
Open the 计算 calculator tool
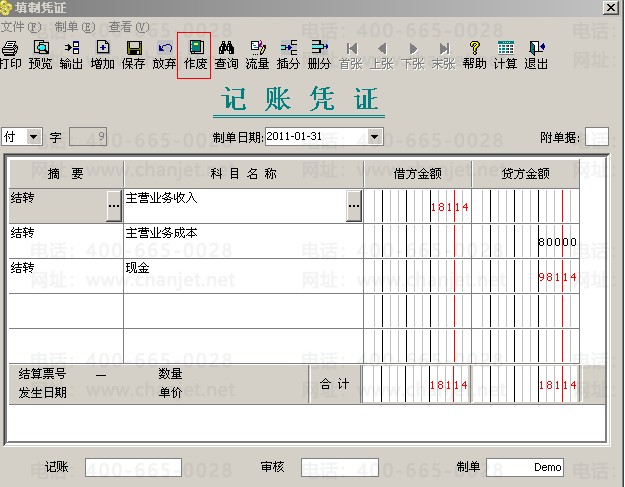point(505,55)
